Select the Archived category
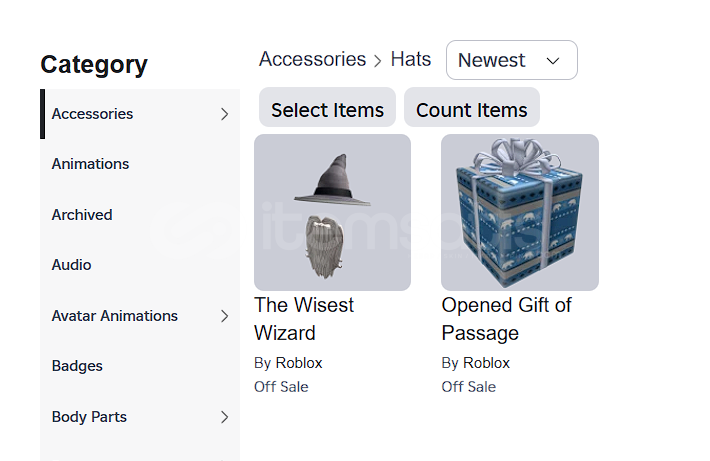This screenshot has width=710, height=461. point(82,215)
